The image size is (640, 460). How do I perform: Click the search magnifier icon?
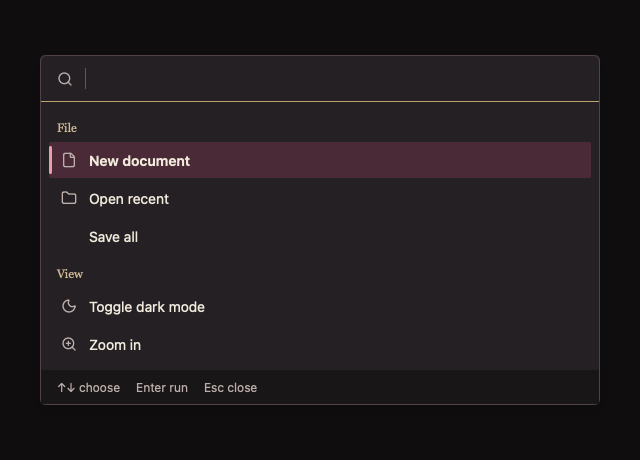pyautogui.click(x=65, y=79)
